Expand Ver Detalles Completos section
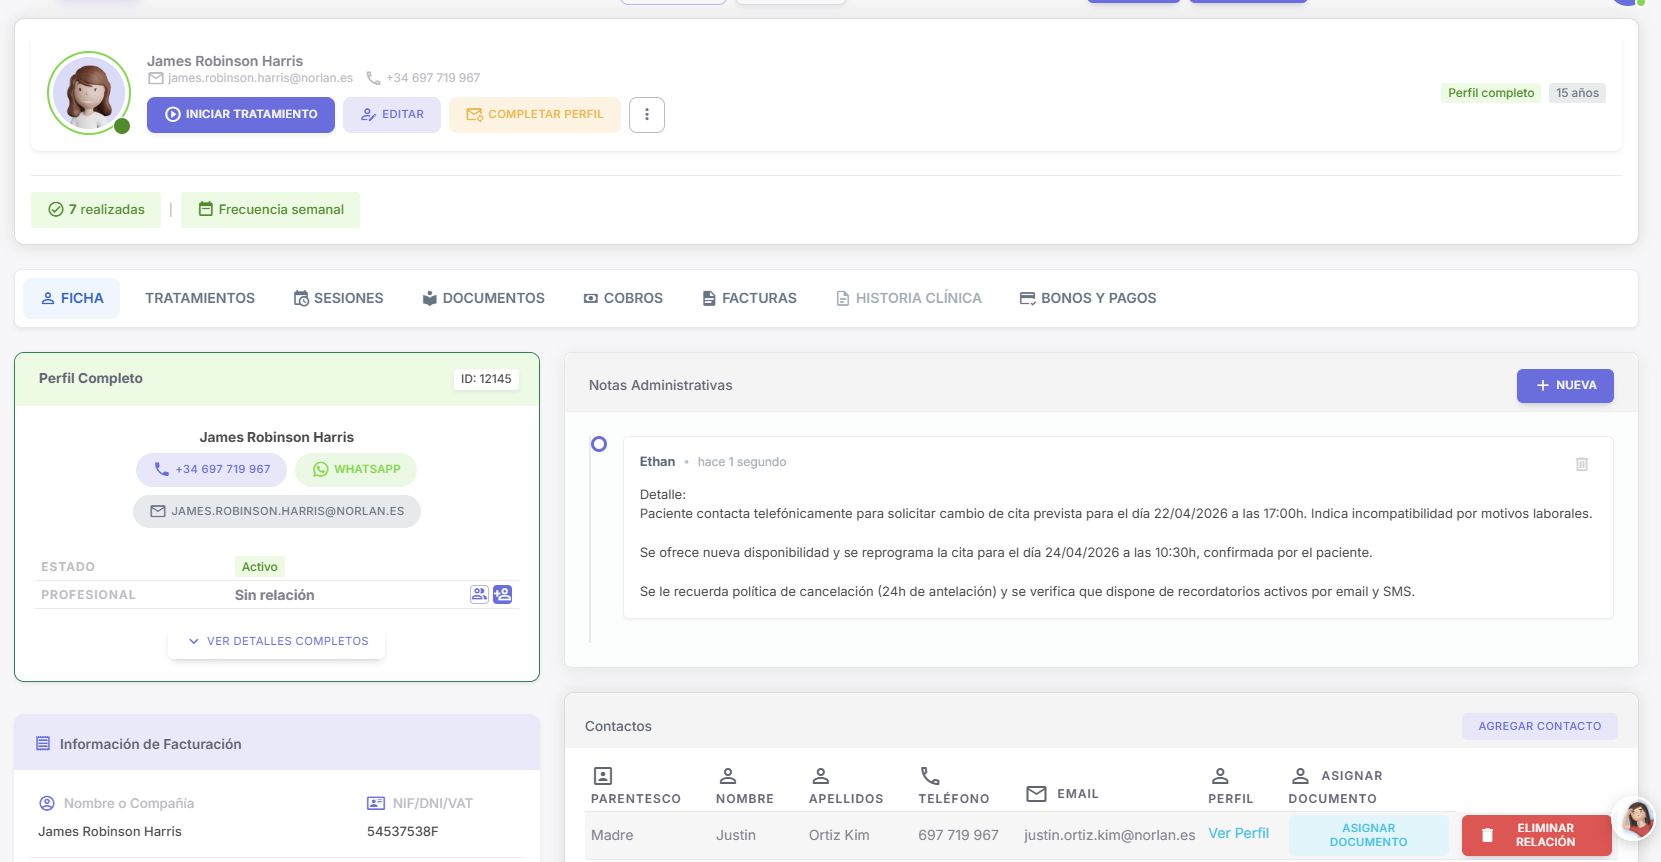The width and height of the screenshot is (1661, 862). (x=277, y=642)
